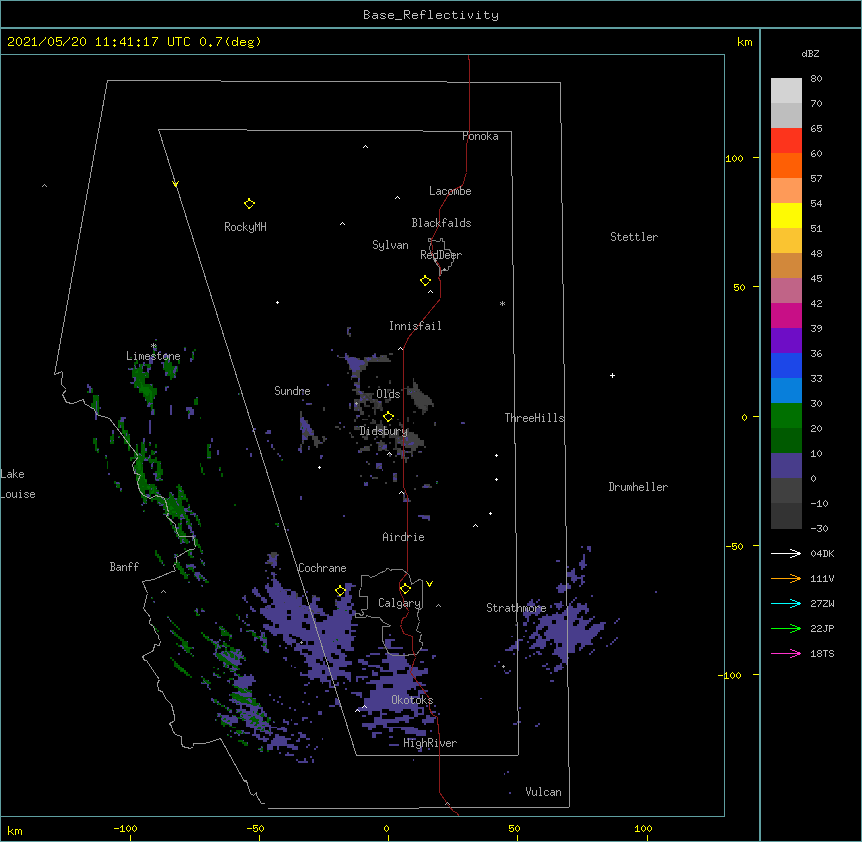
Task: Click the Limestone label
Action: pyautogui.click(x=153, y=356)
